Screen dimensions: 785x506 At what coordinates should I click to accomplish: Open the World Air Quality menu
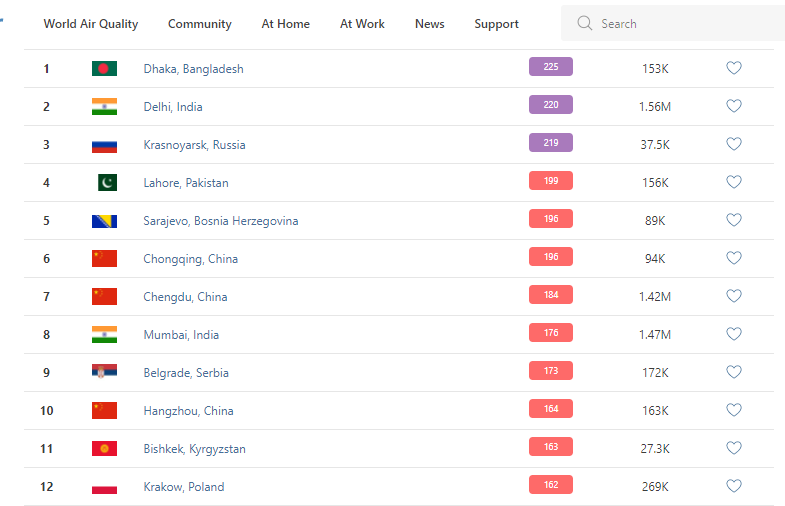click(91, 24)
